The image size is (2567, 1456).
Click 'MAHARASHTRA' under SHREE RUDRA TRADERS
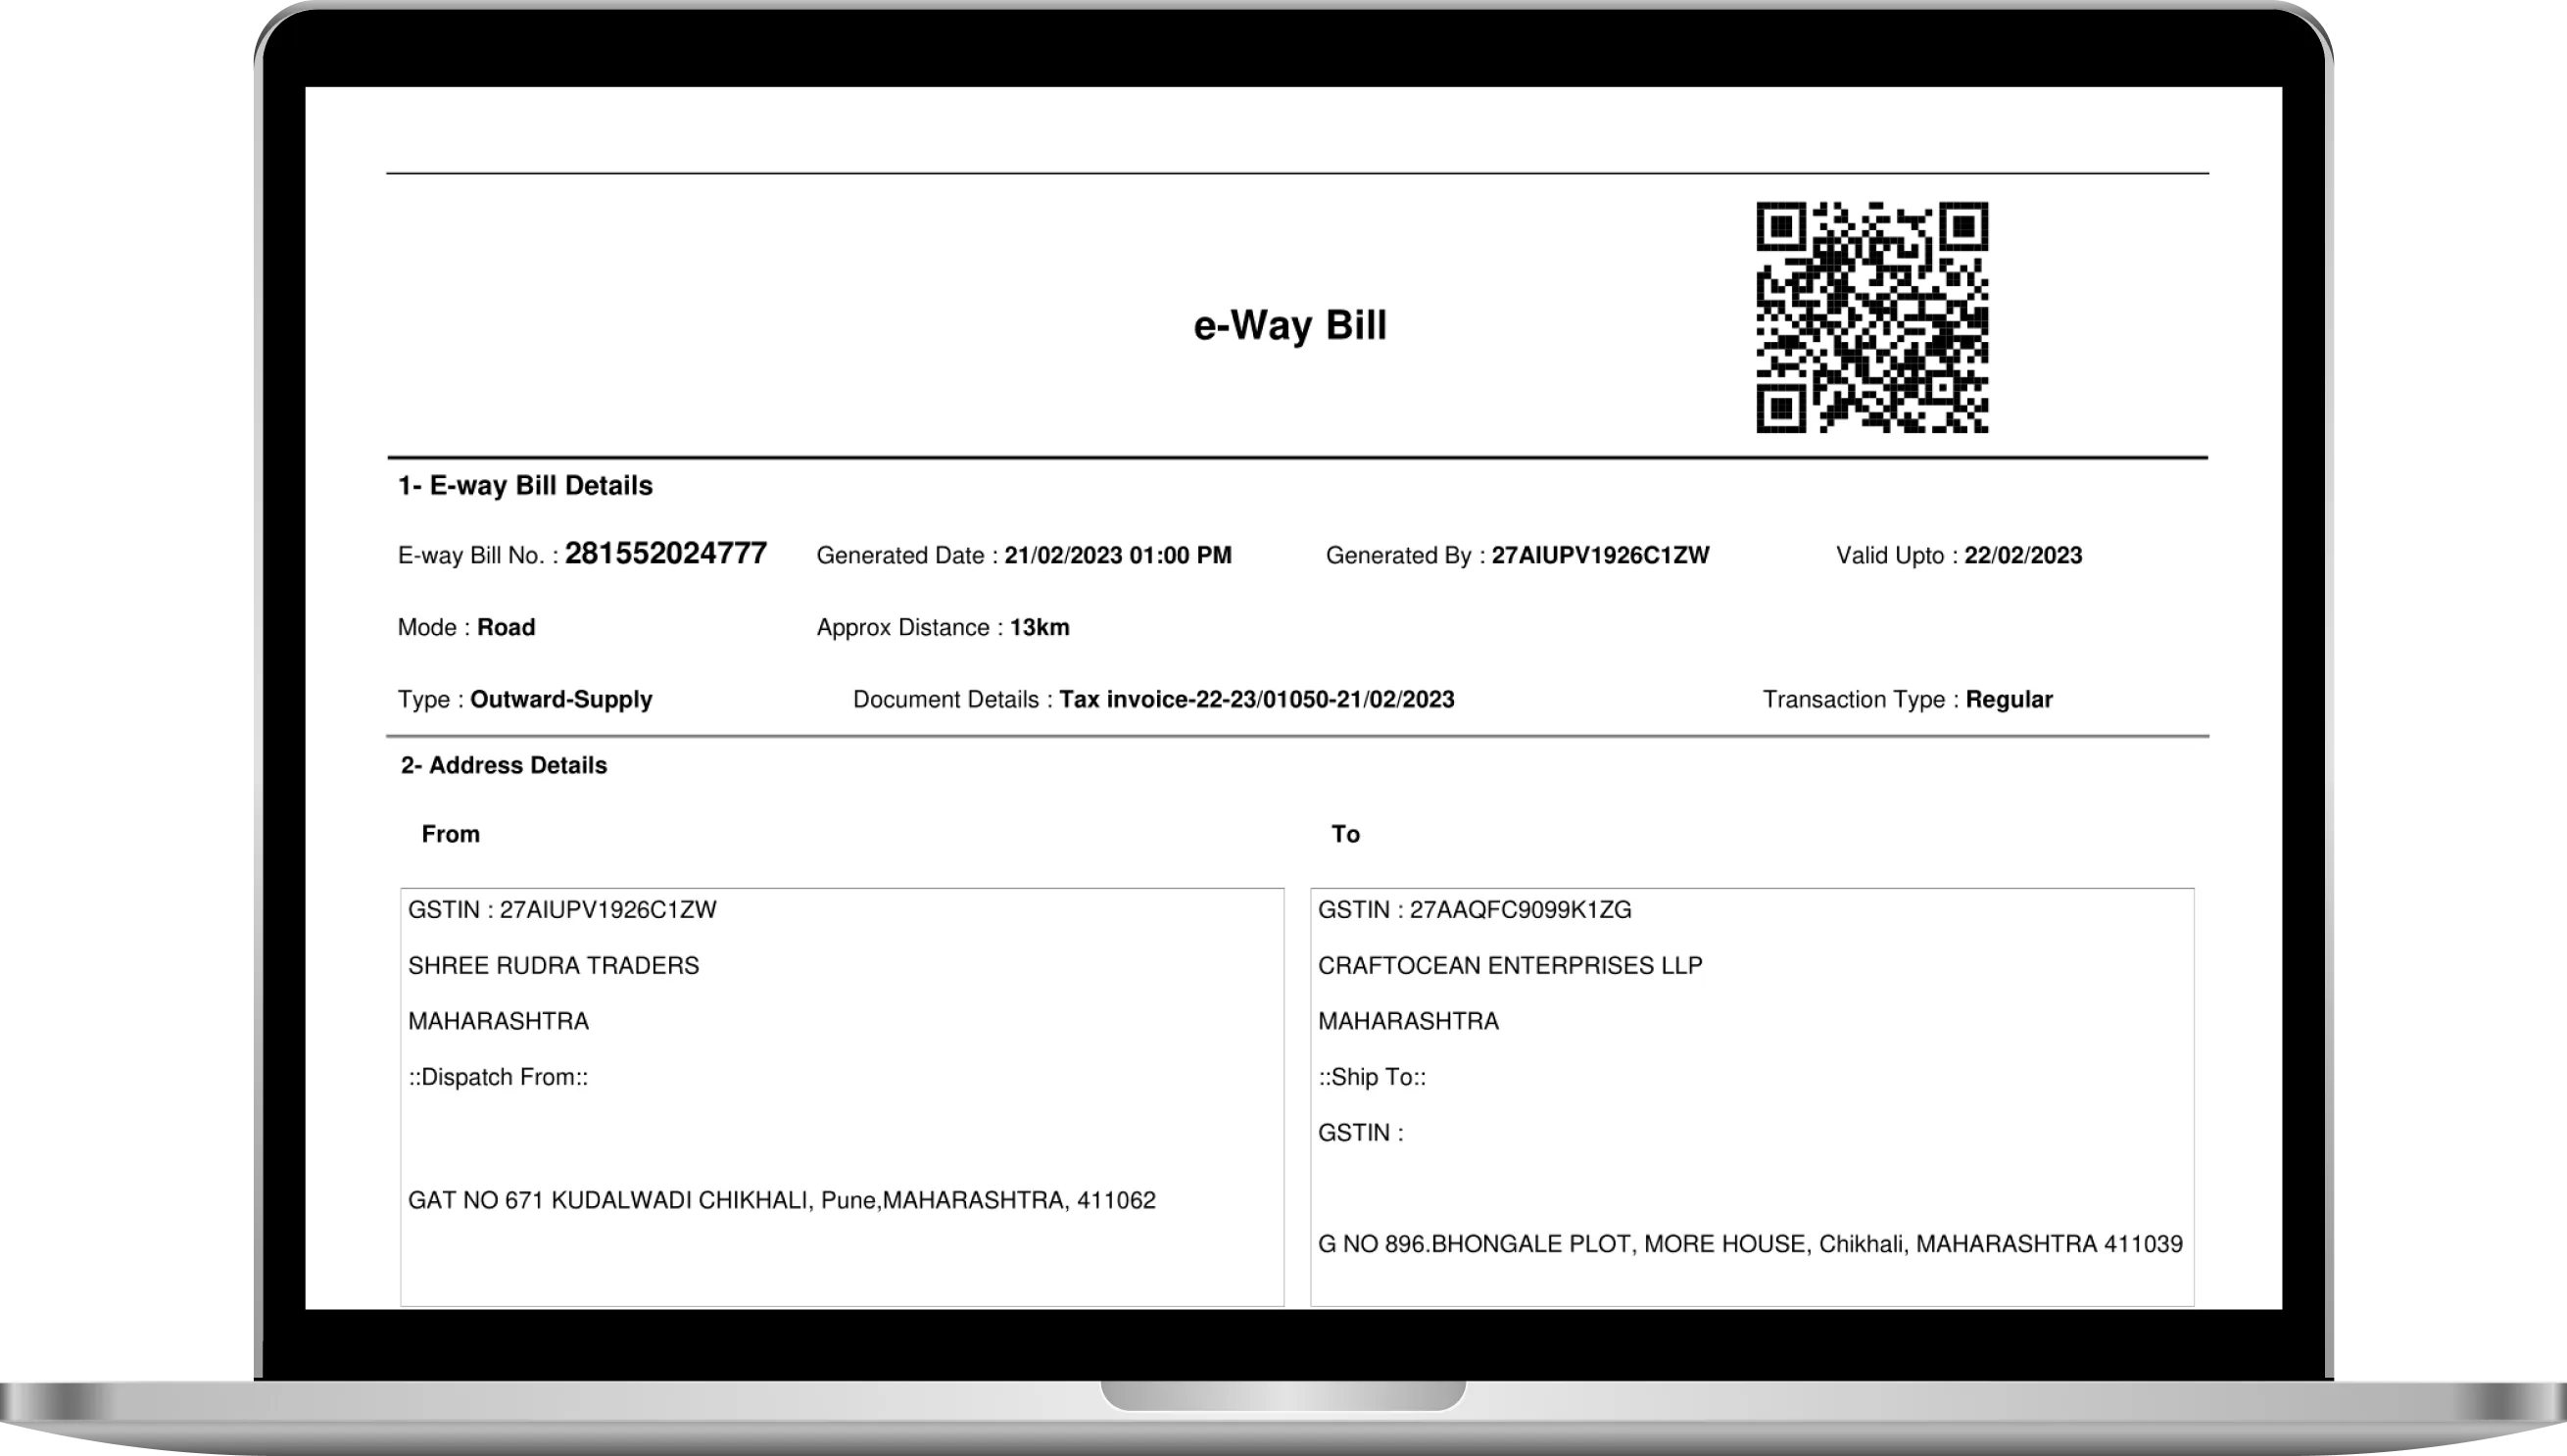click(x=498, y=1022)
